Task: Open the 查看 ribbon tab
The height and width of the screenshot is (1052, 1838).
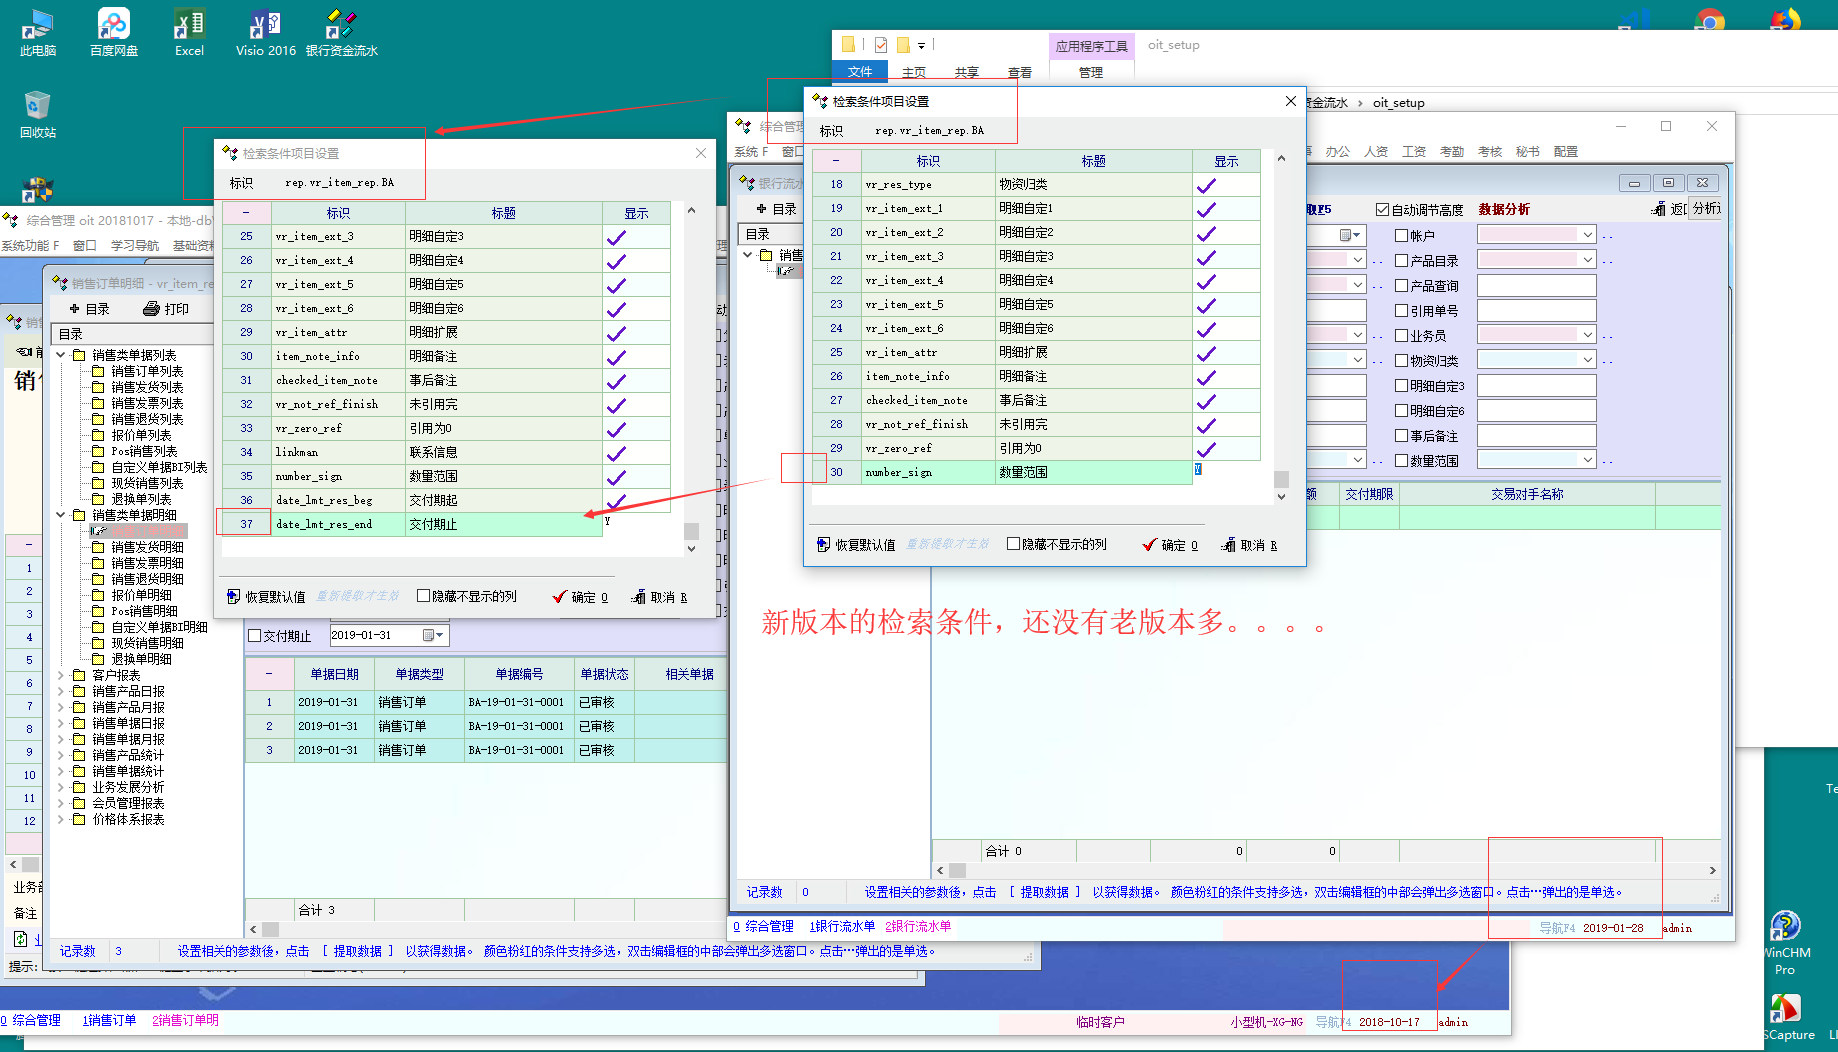Action: (x=1019, y=72)
